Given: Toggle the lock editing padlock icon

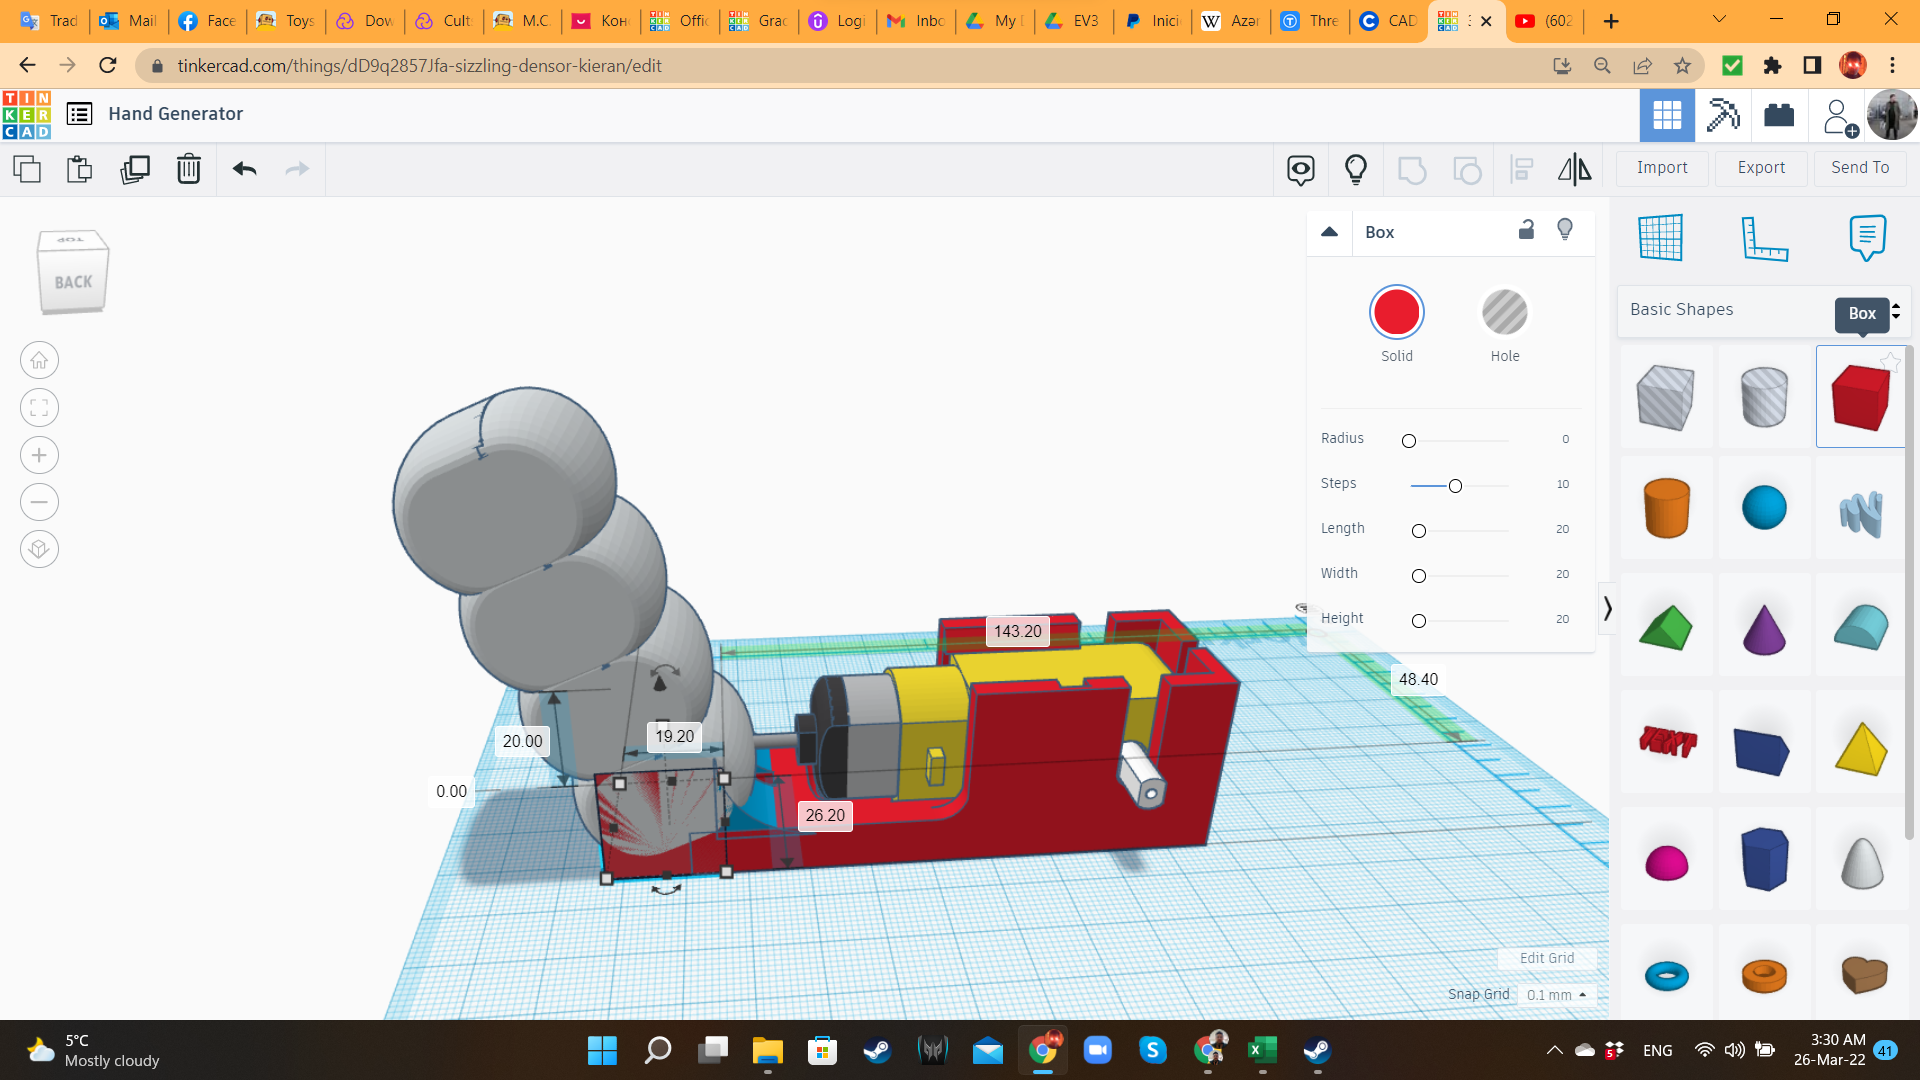Looking at the screenshot, I should pos(1526,230).
